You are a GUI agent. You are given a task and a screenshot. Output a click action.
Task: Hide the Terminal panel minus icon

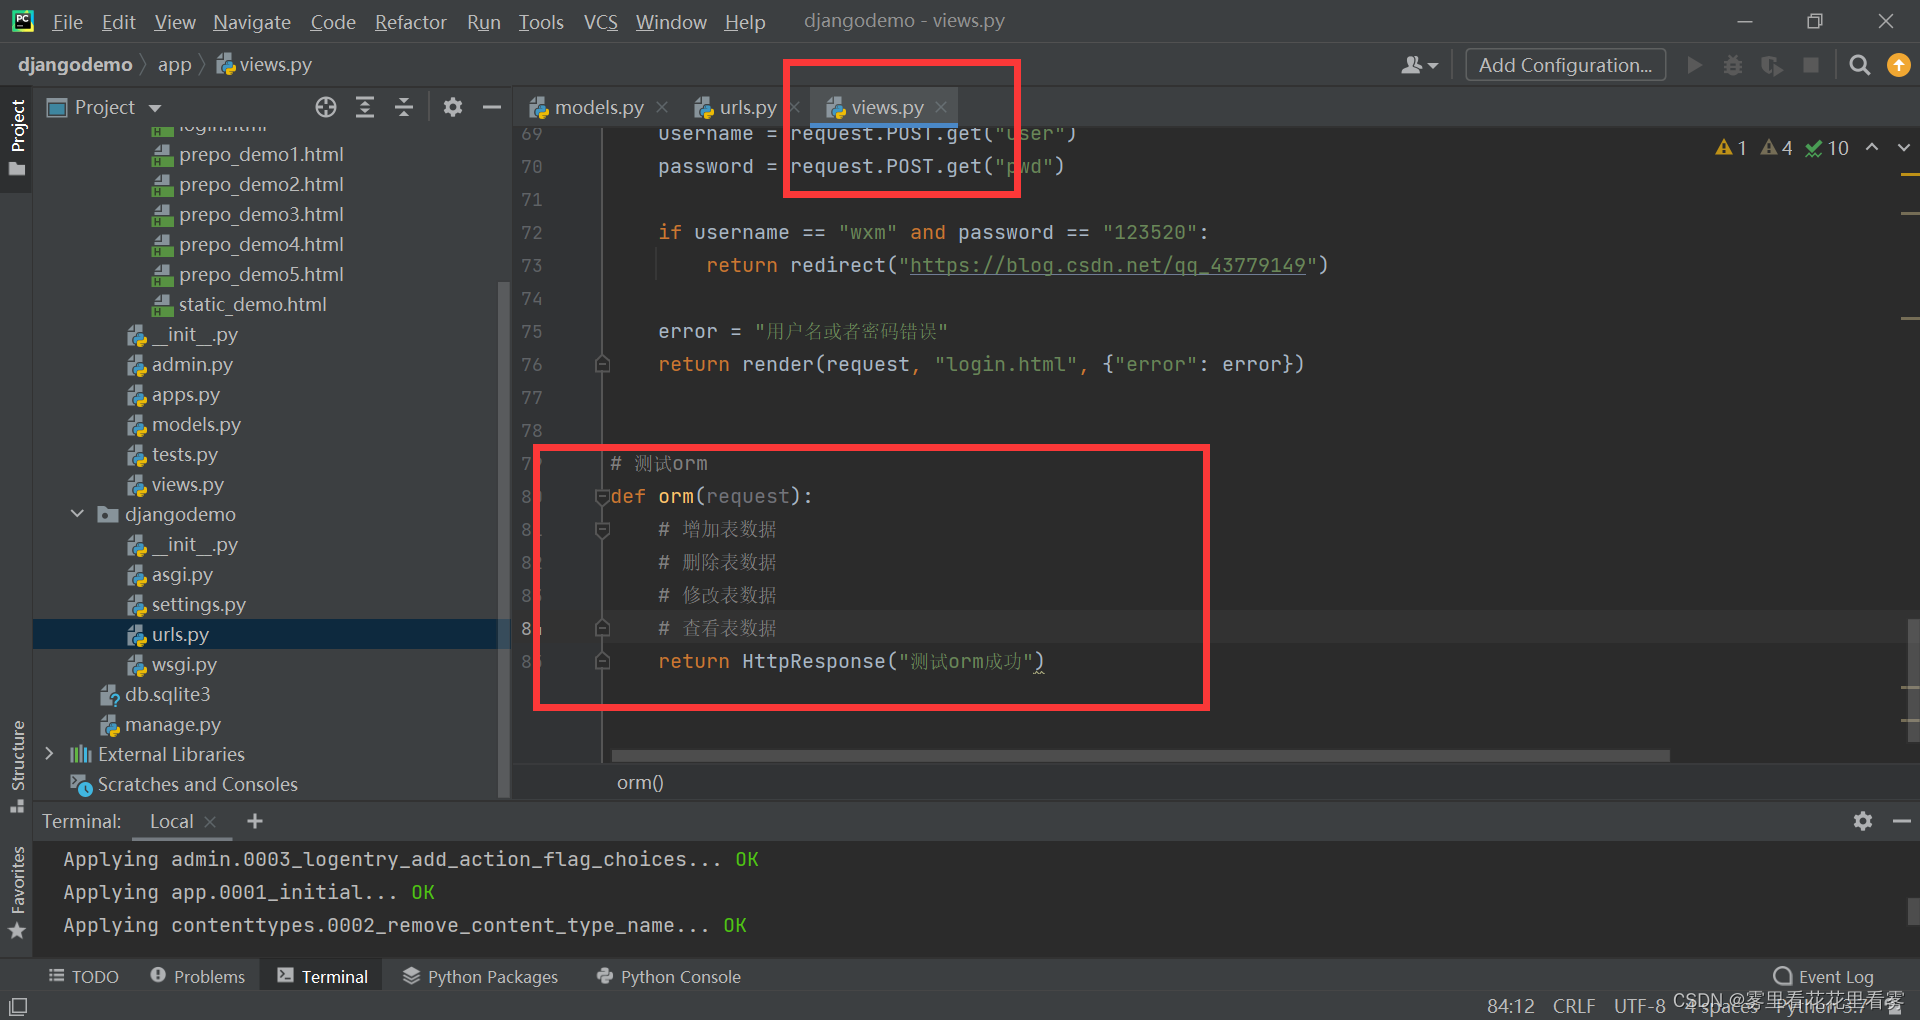(x=1901, y=821)
